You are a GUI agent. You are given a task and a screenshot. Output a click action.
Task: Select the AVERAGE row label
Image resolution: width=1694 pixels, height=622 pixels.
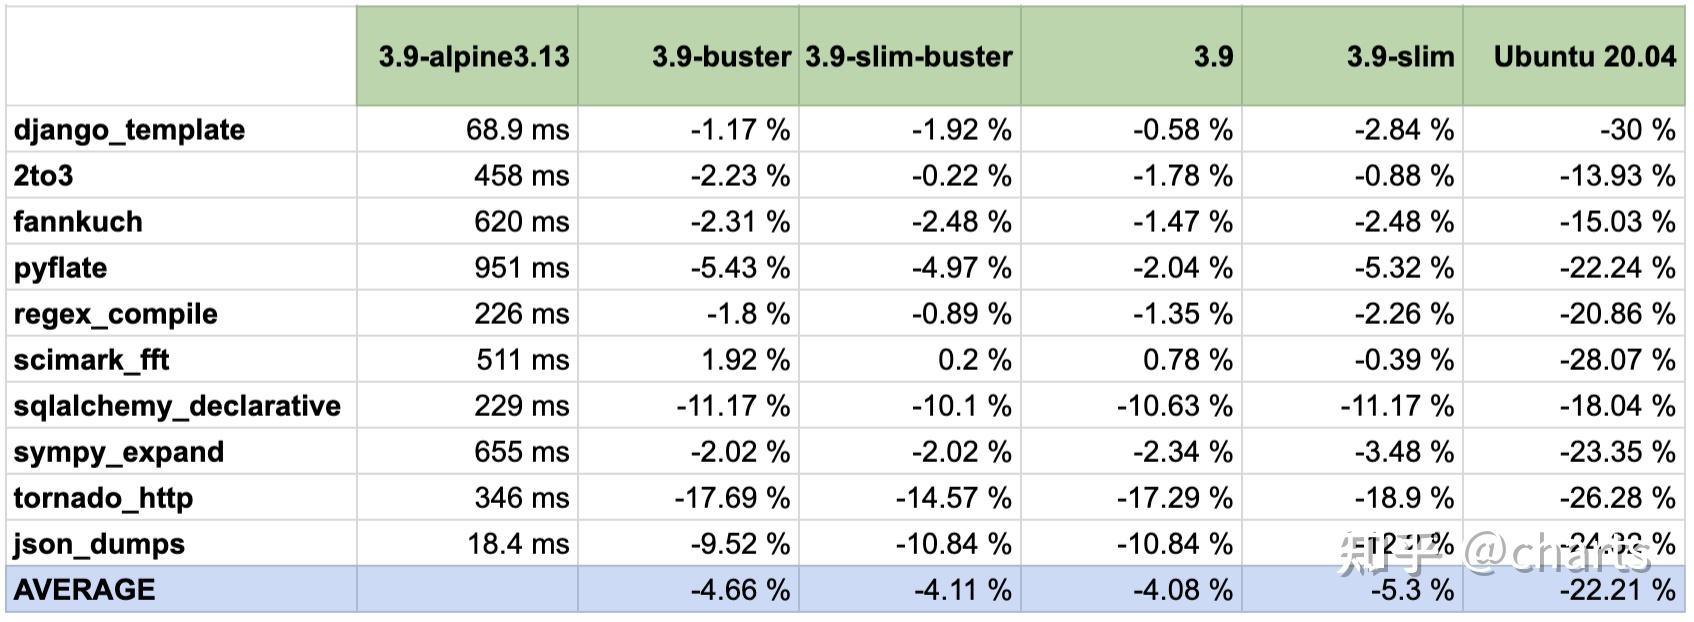click(x=85, y=590)
